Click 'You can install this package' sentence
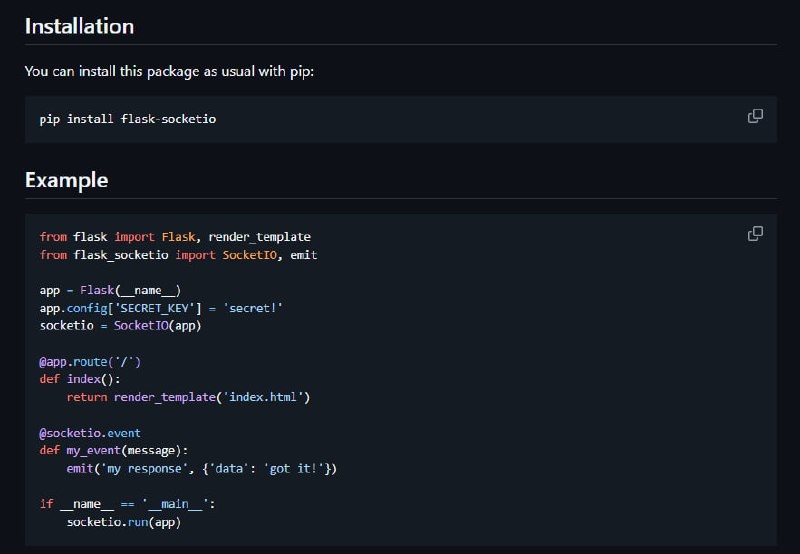 click(169, 71)
